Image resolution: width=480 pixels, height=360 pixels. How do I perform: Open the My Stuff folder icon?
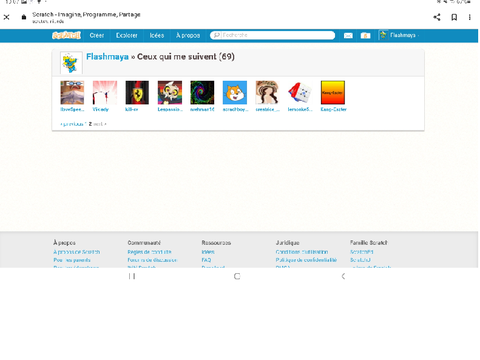(365, 36)
